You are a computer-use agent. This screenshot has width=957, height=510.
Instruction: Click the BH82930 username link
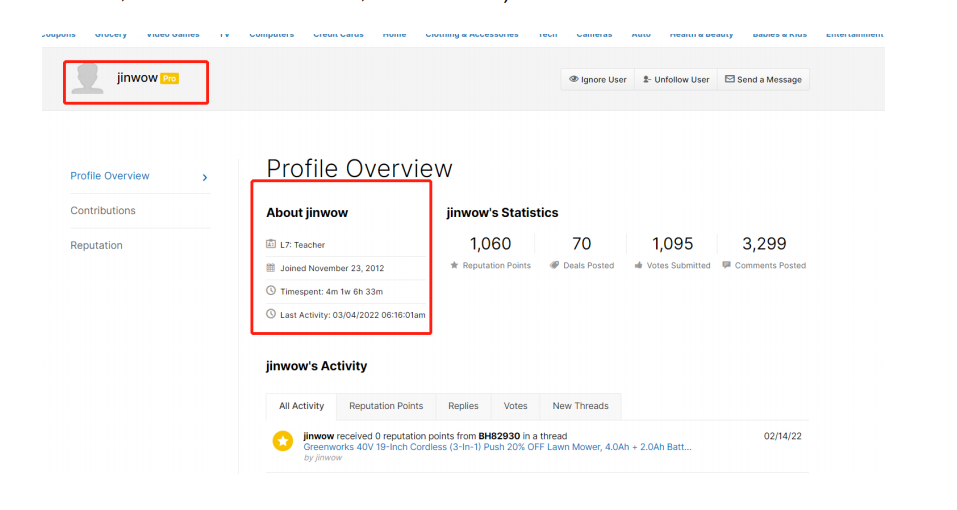499,436
